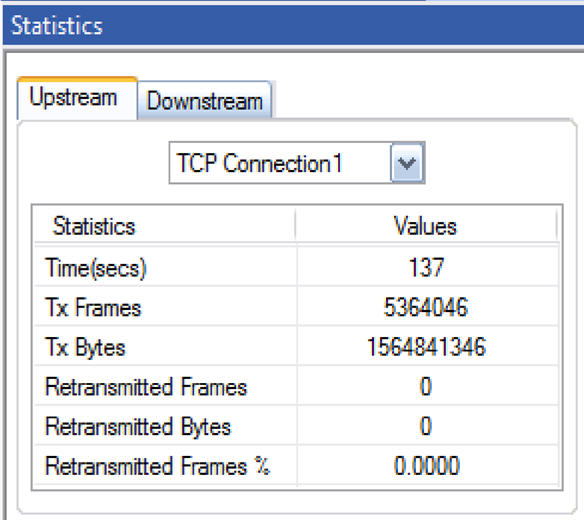Switch to the Downstream tab
Image resolution: width=584 pixels, height=520 pixels.
click(x=204, y=101)
